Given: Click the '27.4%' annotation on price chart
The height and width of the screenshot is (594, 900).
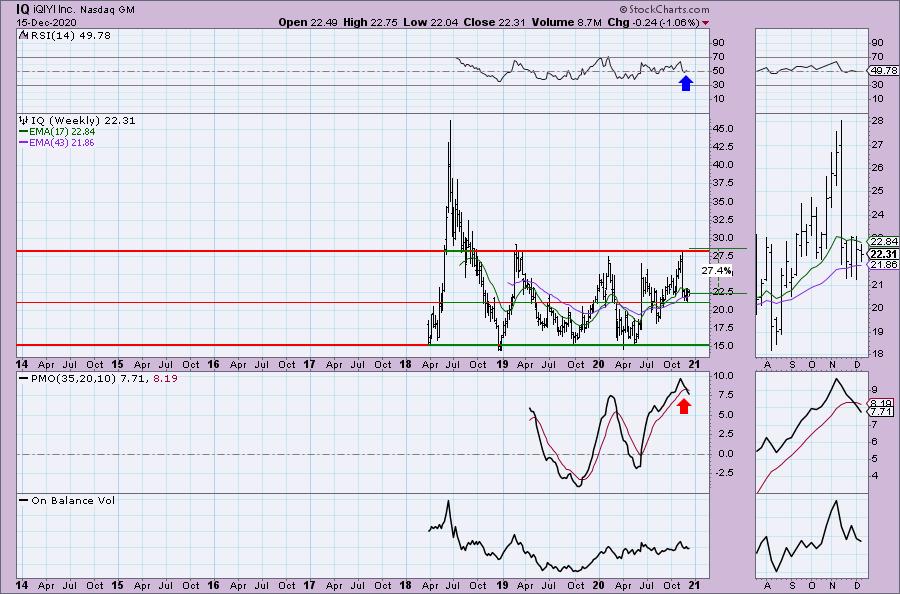Looking at the screenshot, I should (x=716, y=270).
